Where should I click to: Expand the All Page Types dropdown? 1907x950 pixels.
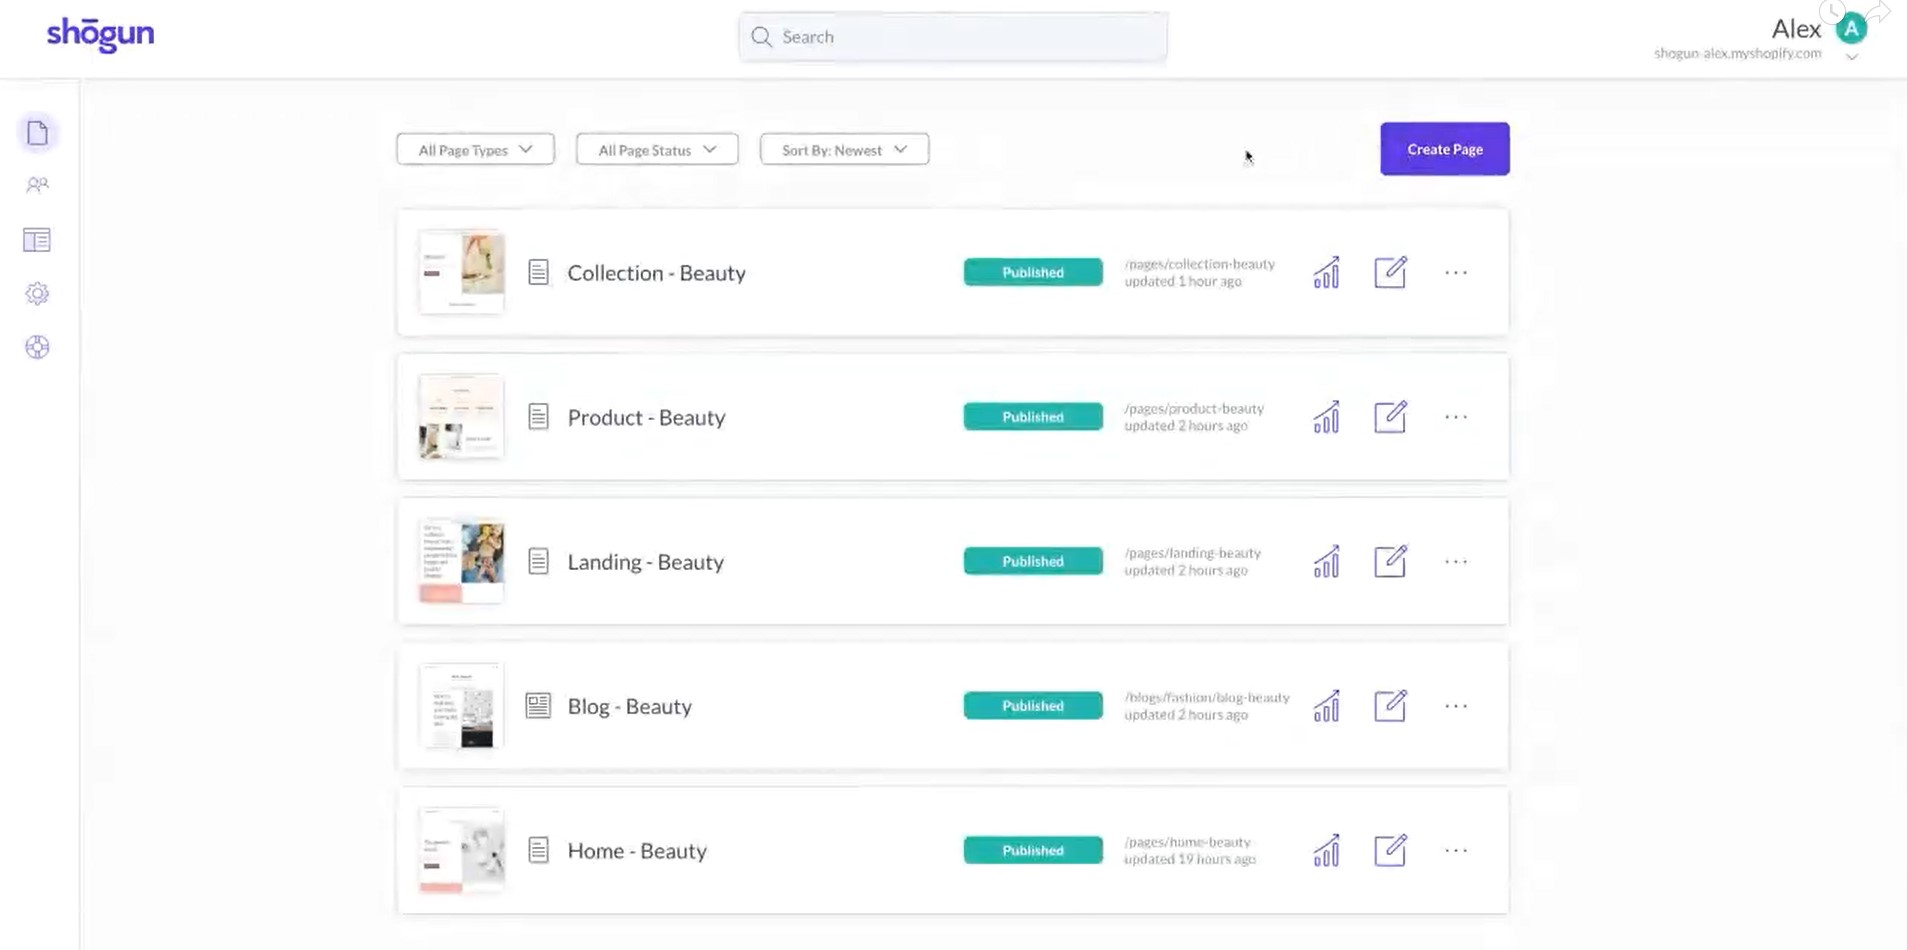click(x=475, y=150)
